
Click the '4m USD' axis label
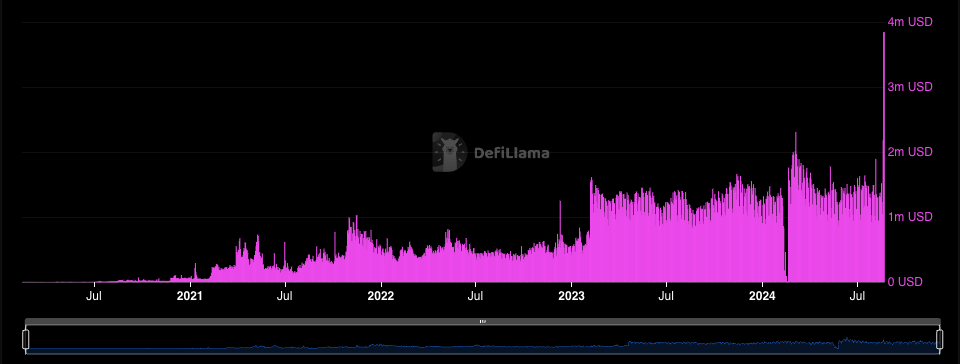click(910, 22)
